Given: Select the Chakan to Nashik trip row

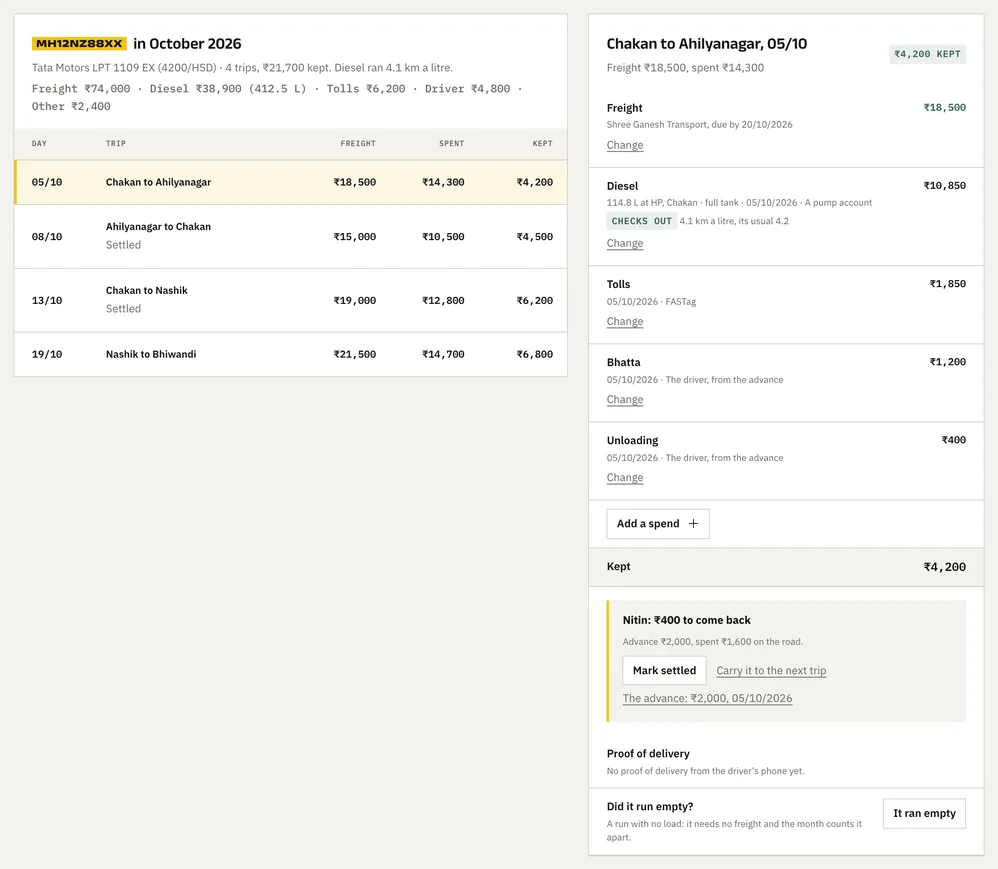Looking at the screenshot, I should click(x=291, y=300).
